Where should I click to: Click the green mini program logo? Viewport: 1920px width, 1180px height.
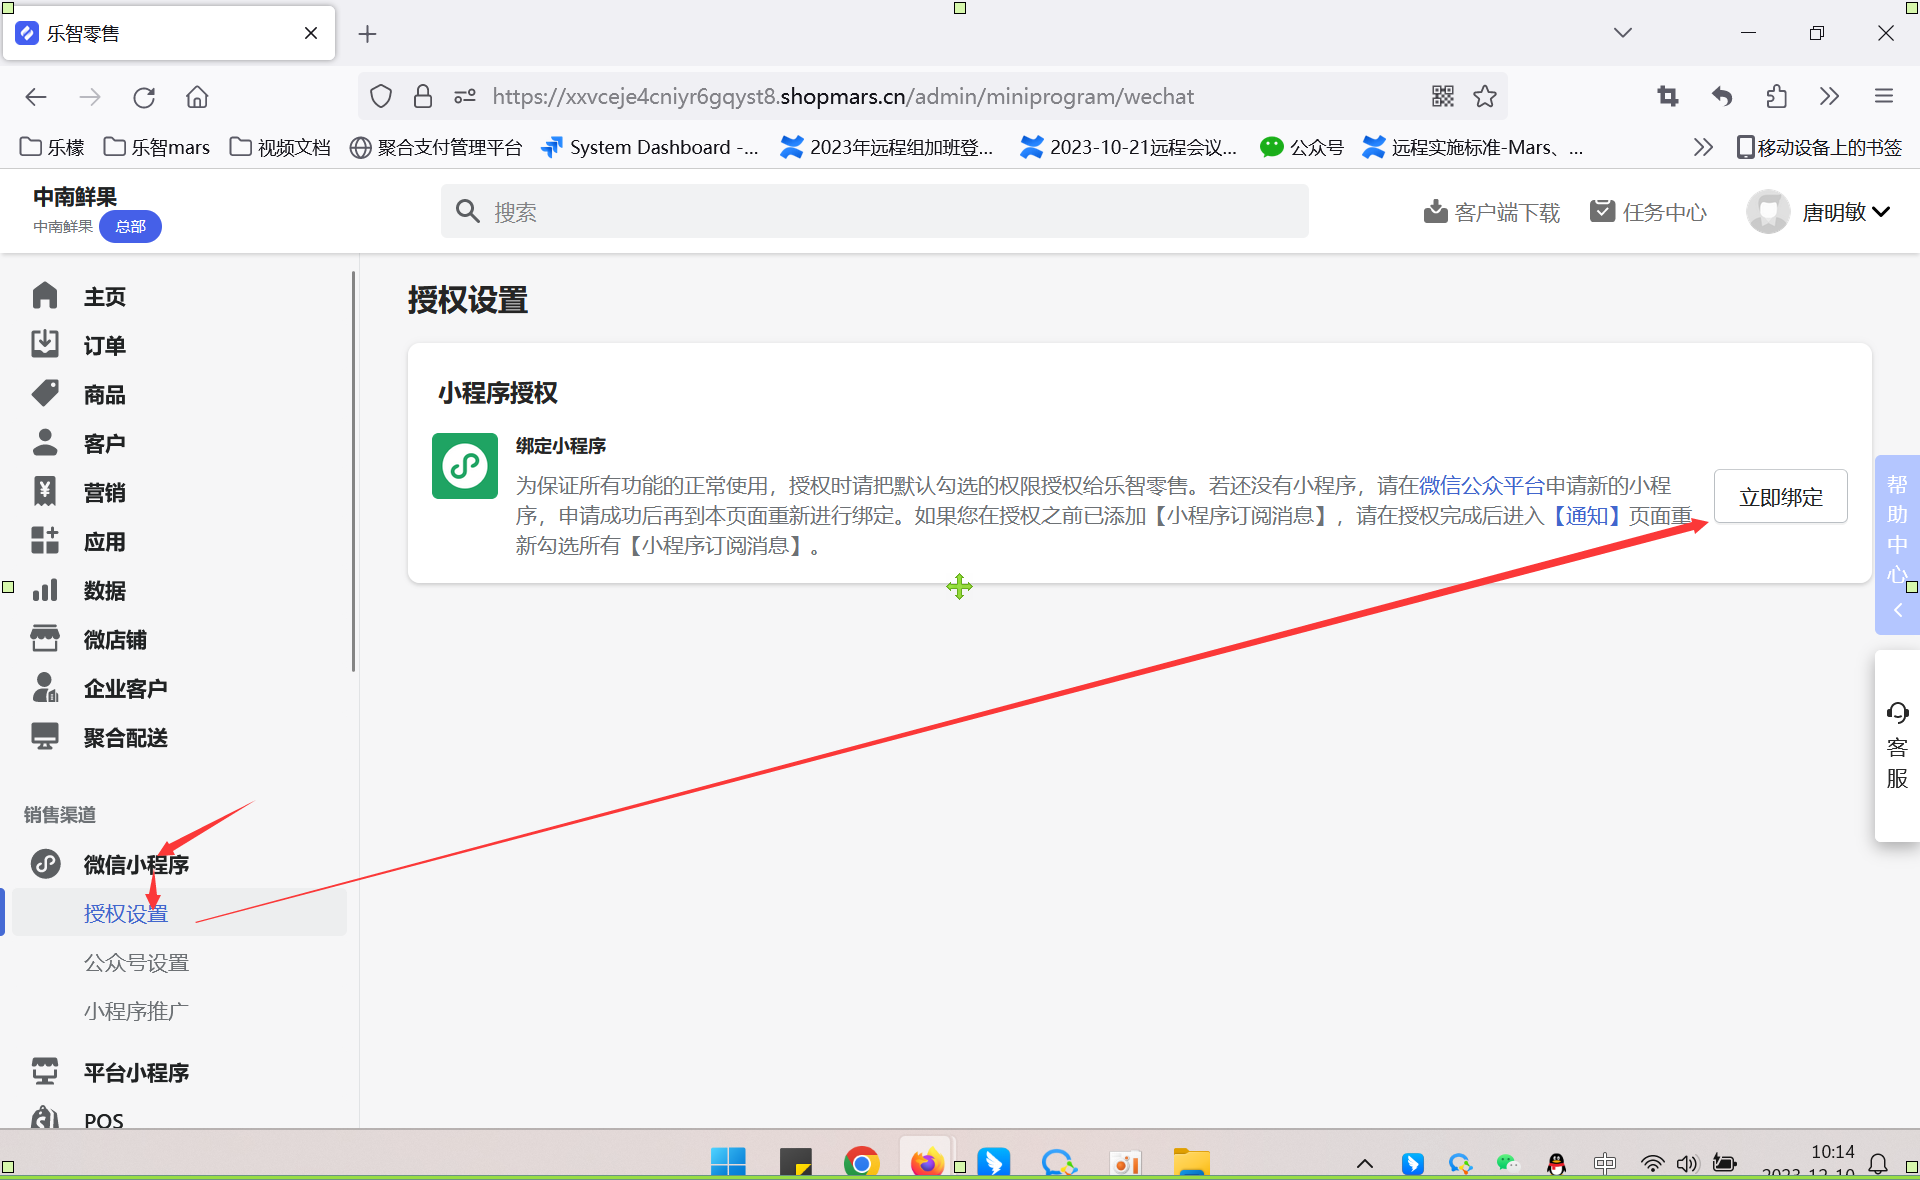pos(465,466)
